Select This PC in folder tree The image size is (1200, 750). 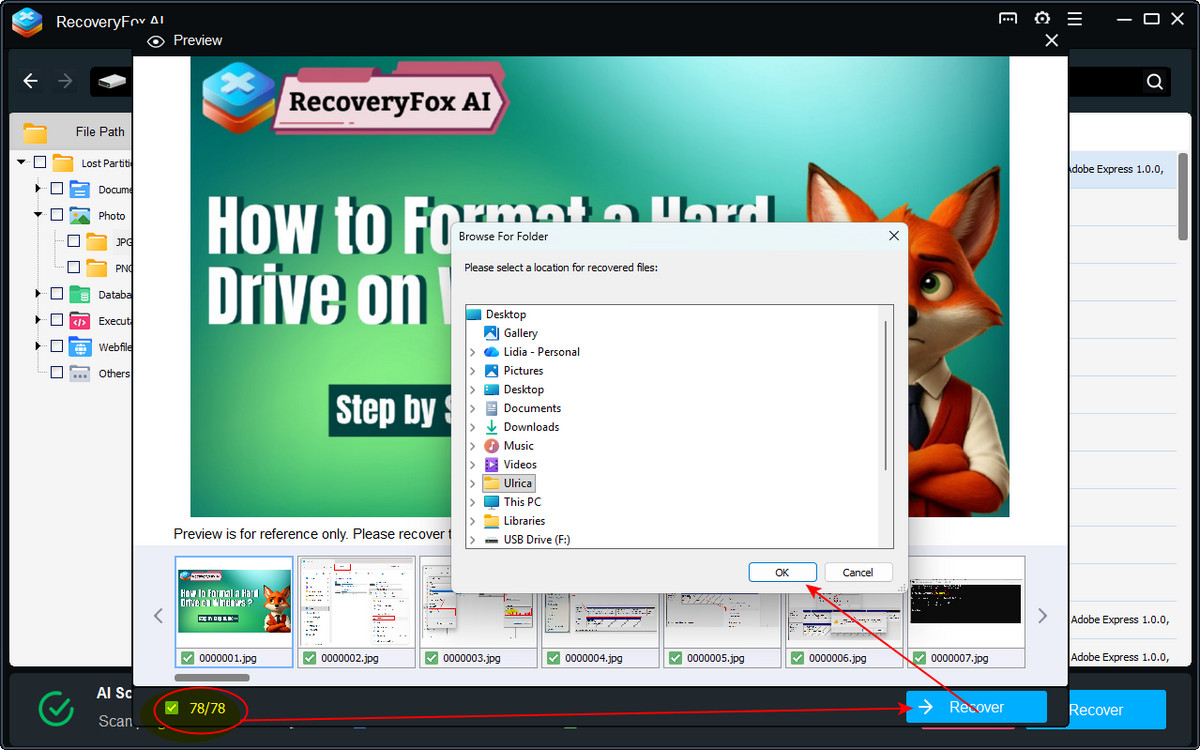pyautogui.click(x=522, y=502)
